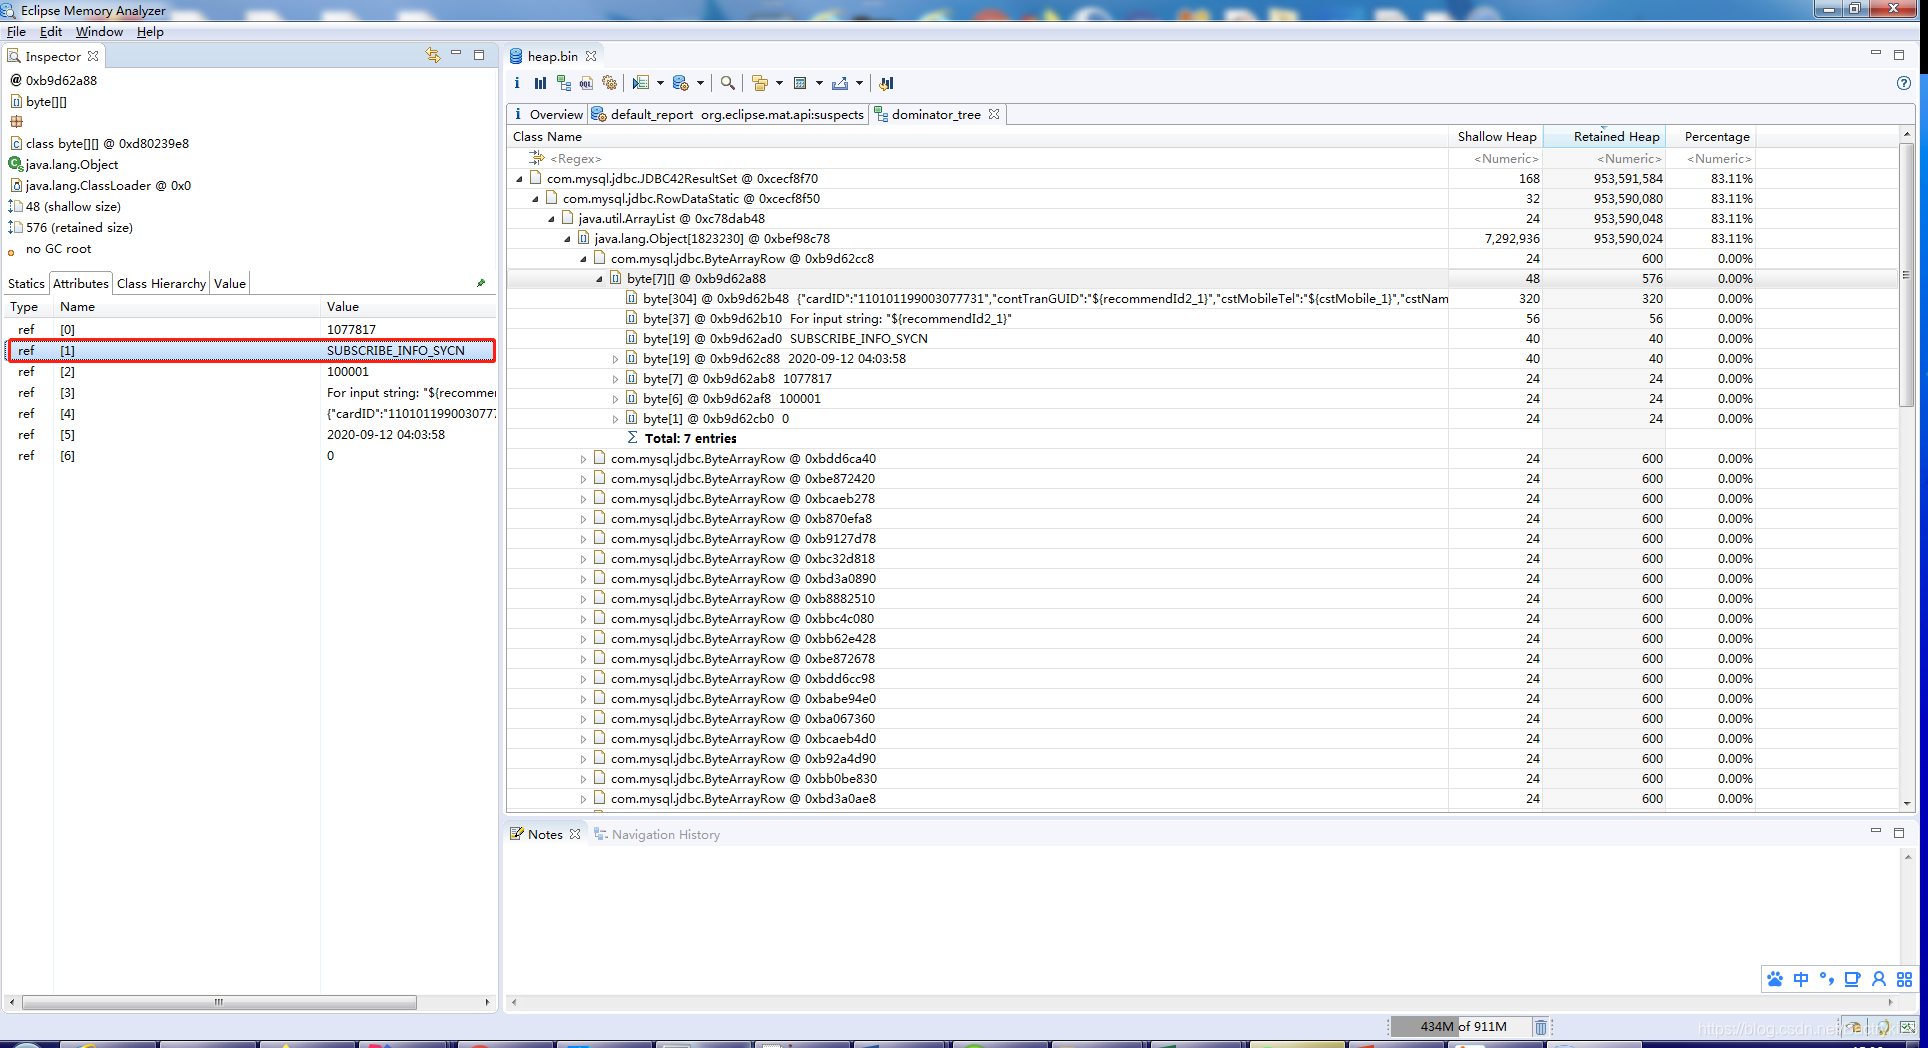This screenshot has height=1048, width=1928.
Task: Maximize the Notes panel
Action: coord(1899,832)
